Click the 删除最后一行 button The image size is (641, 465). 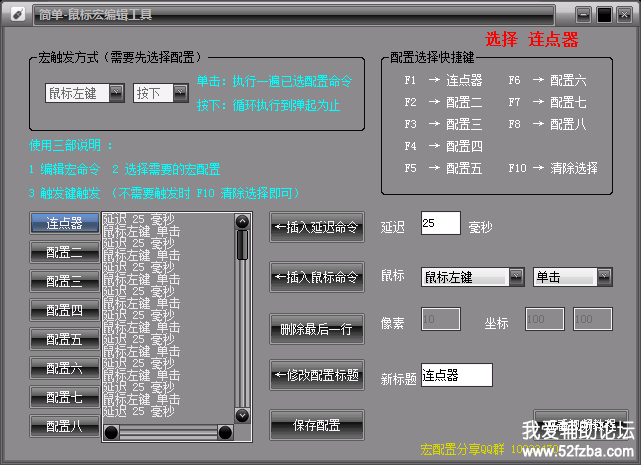click(317, 329)
